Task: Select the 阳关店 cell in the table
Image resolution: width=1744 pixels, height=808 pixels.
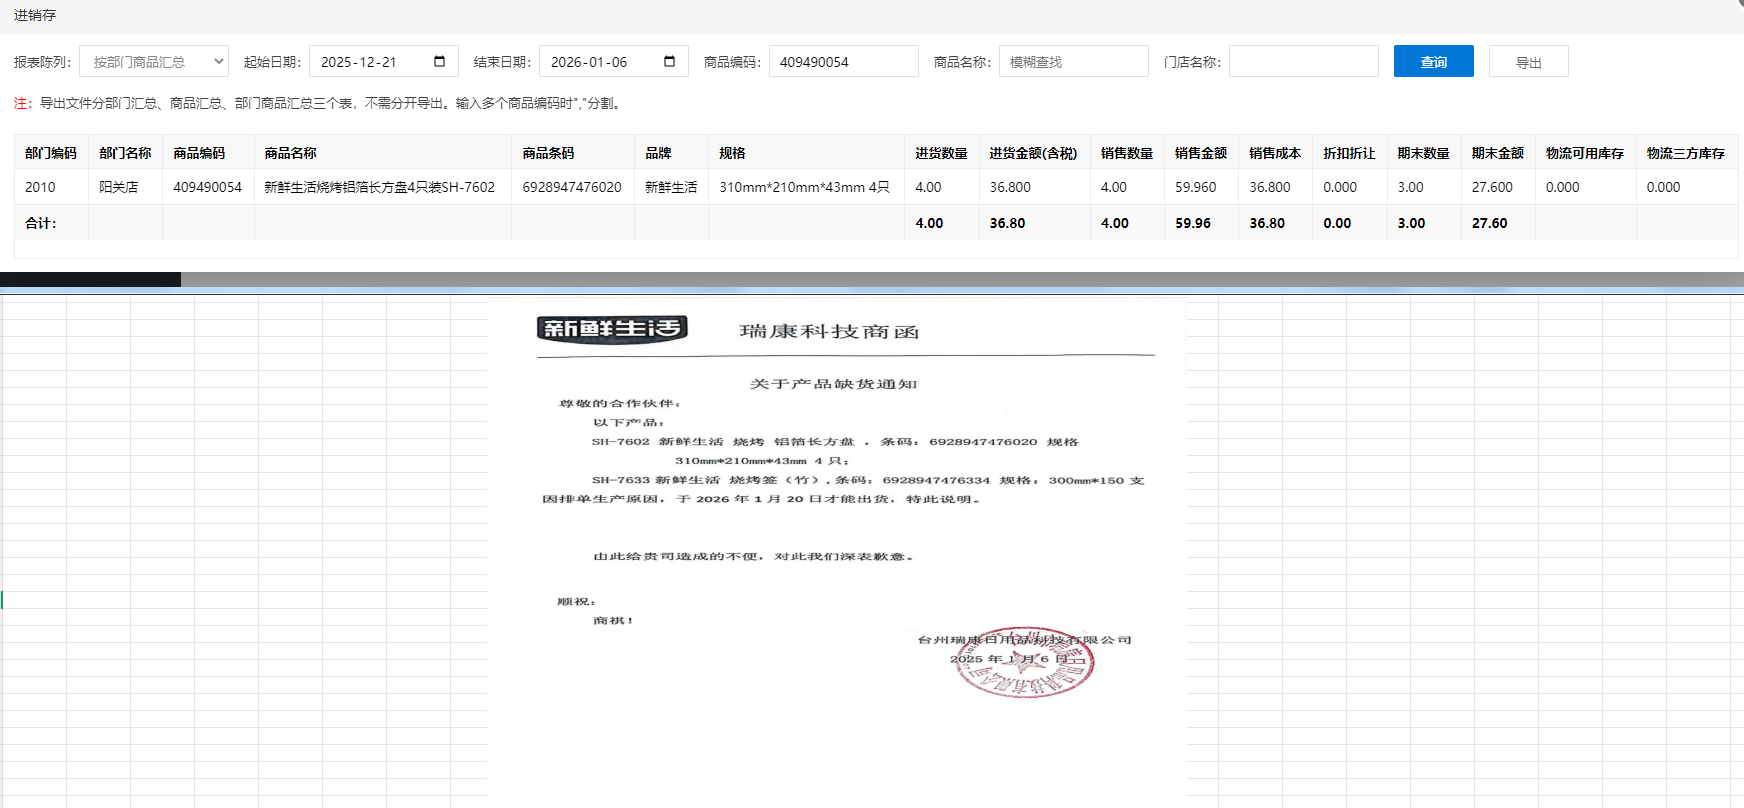Action: tap(119, 187)
